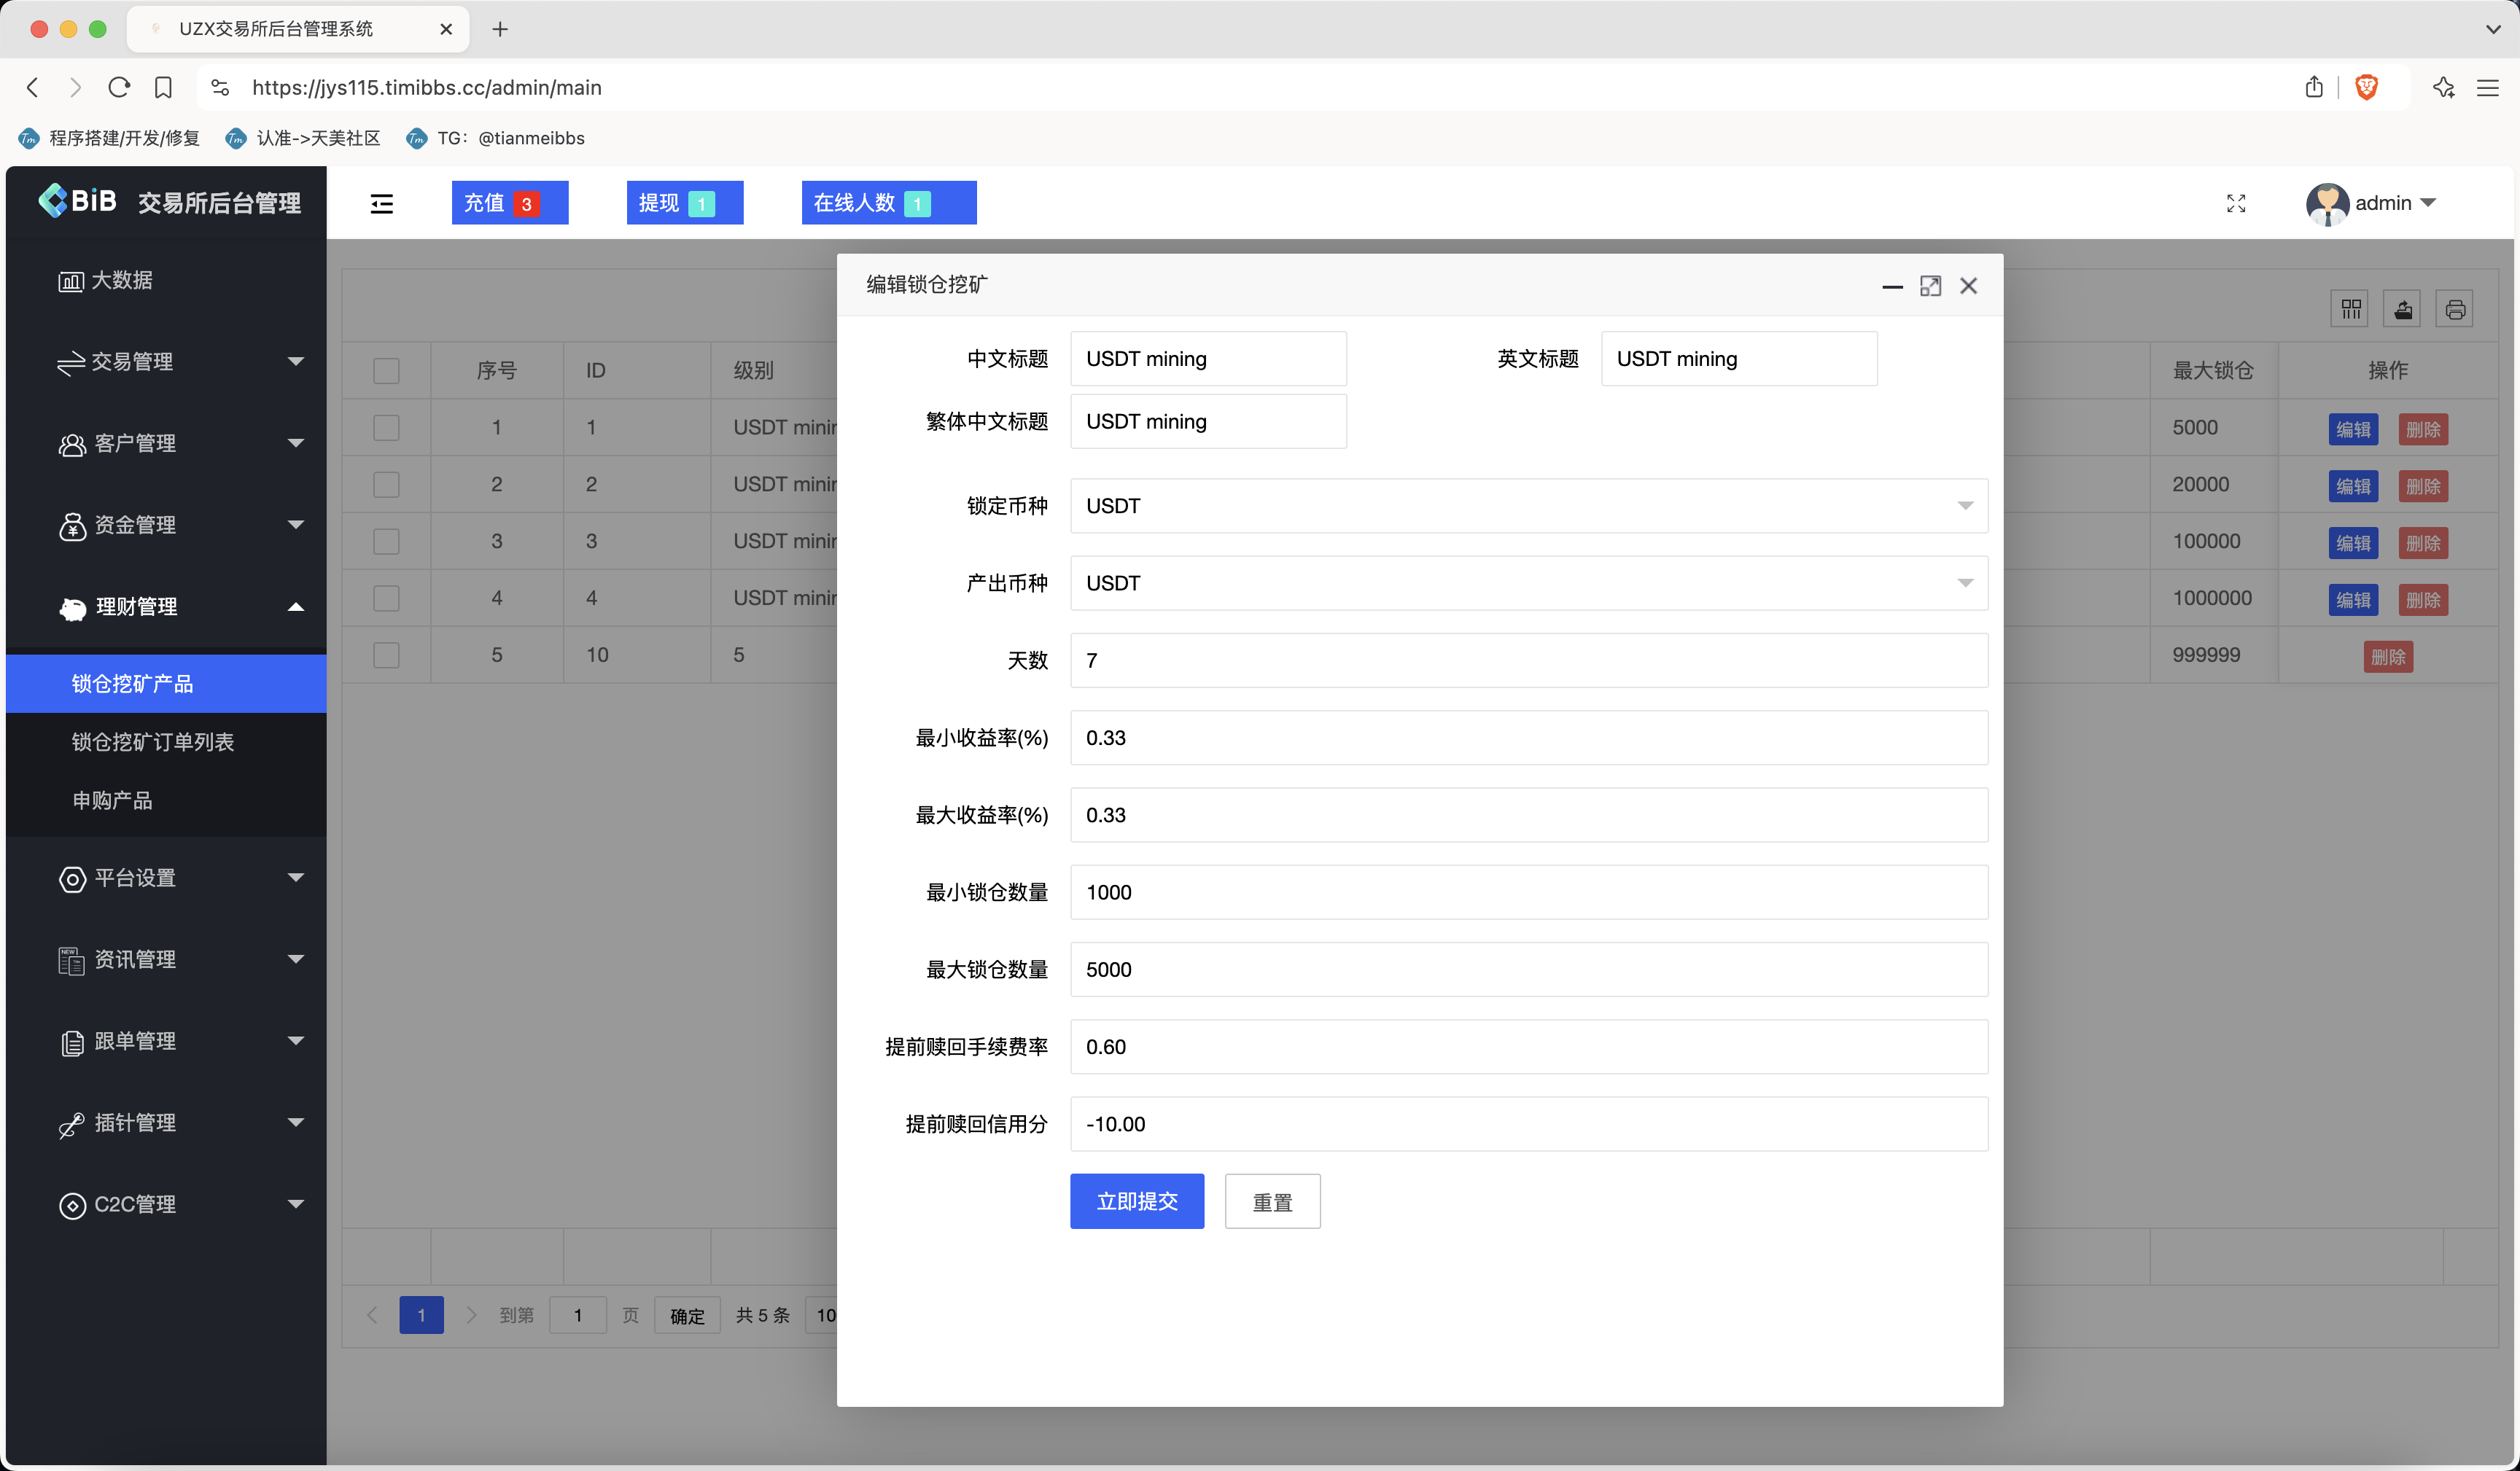The image size is (2520, 1471).
Task: Click the fullscreen toggle icon in the header
Action: (x=2236, y=204)
